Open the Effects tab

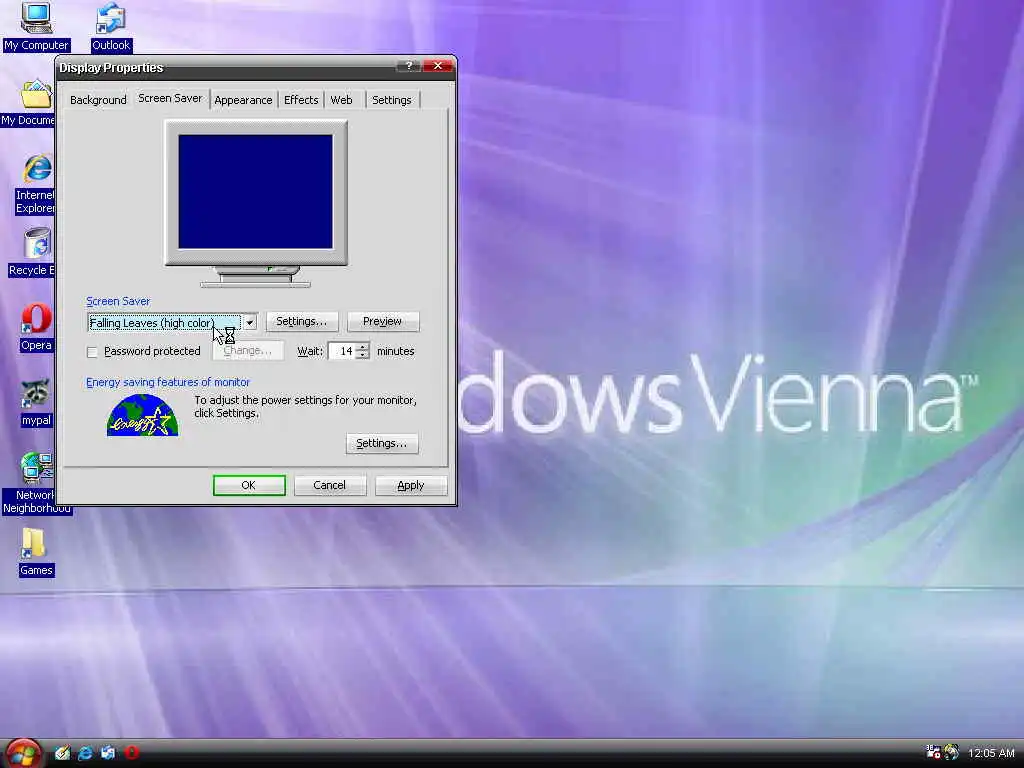pyautogui.click(x=301, y=100)
